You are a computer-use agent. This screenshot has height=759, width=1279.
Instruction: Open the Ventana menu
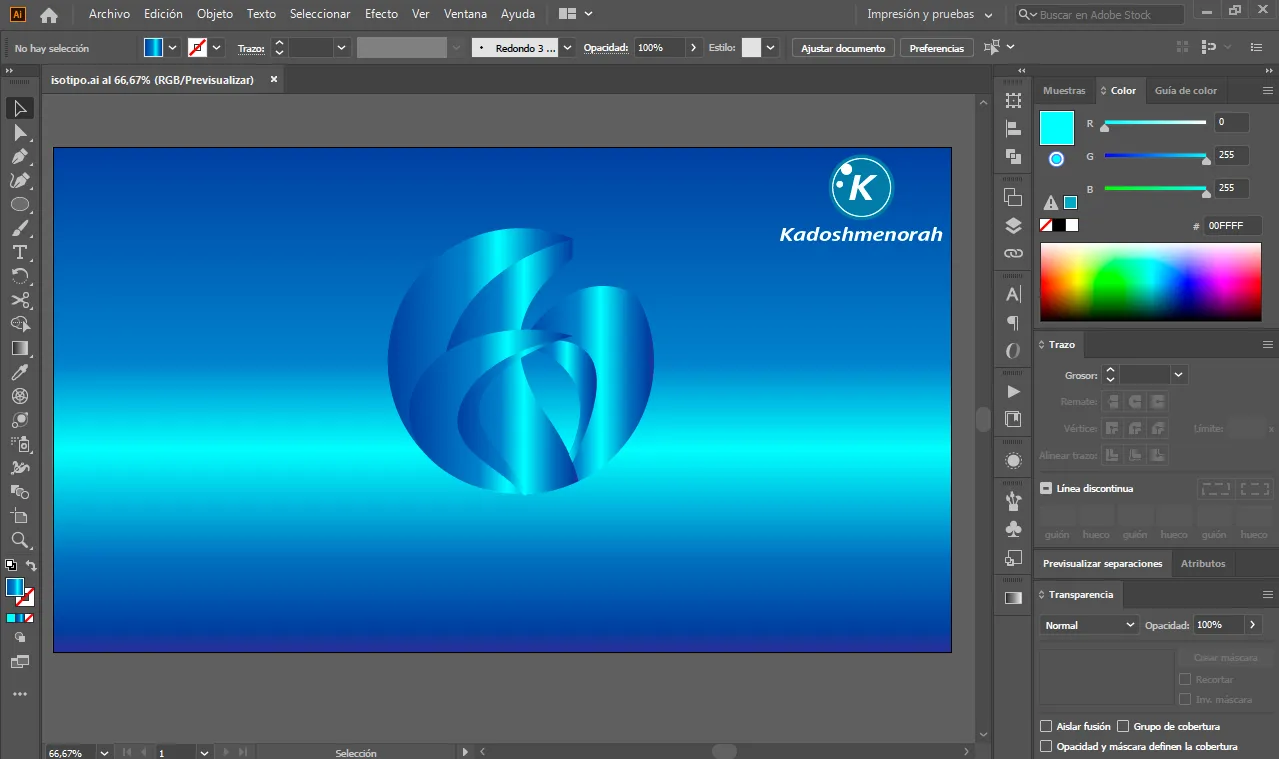click(465, 14)
